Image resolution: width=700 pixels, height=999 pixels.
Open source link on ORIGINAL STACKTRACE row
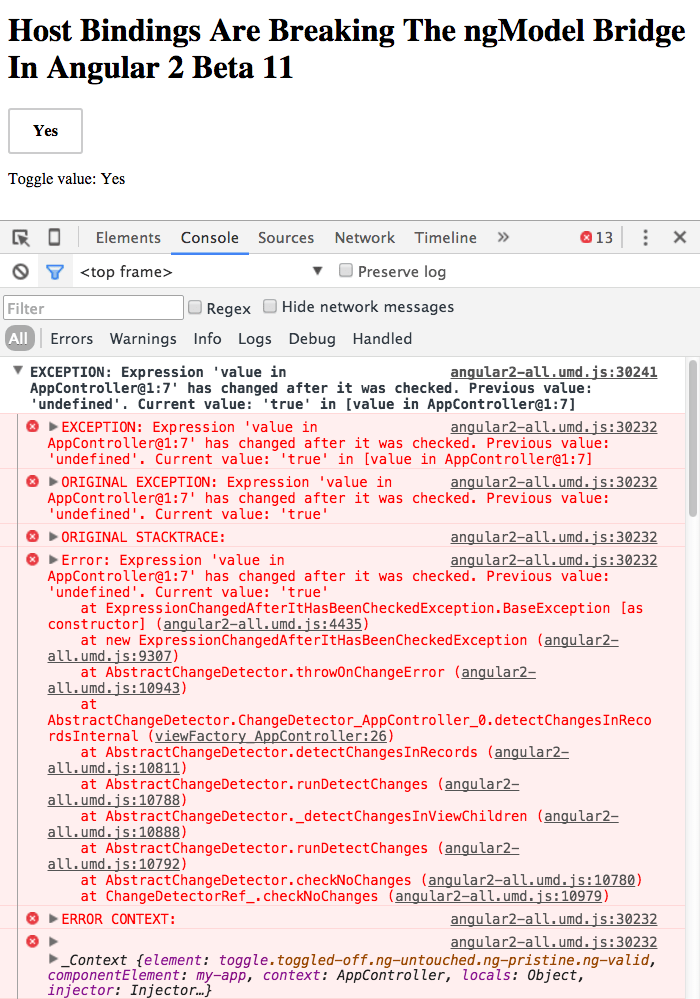coord(554,537)
